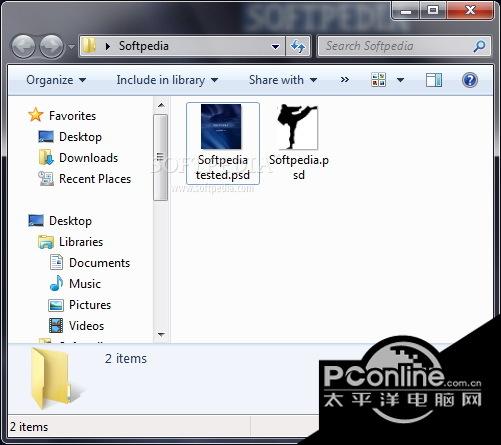Screen dimensions: 501x445
Task: Toggle the preview pane button
Action: coord(434,80)
